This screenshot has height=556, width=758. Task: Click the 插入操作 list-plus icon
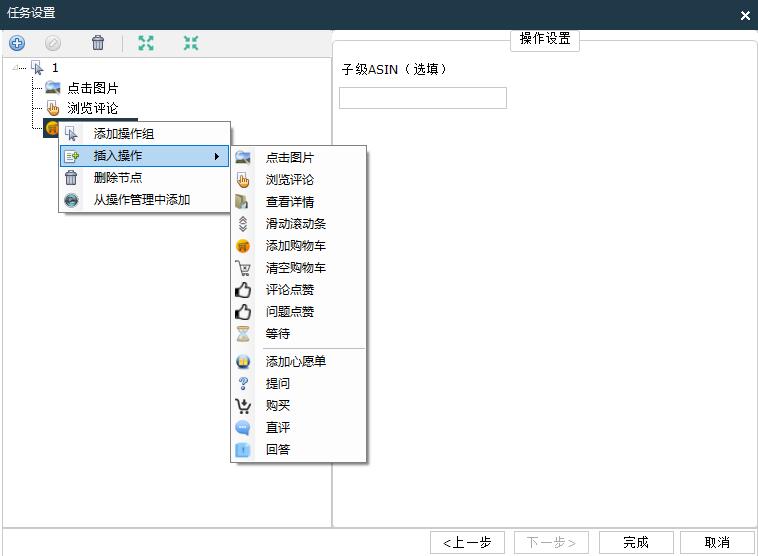[72, 156]
